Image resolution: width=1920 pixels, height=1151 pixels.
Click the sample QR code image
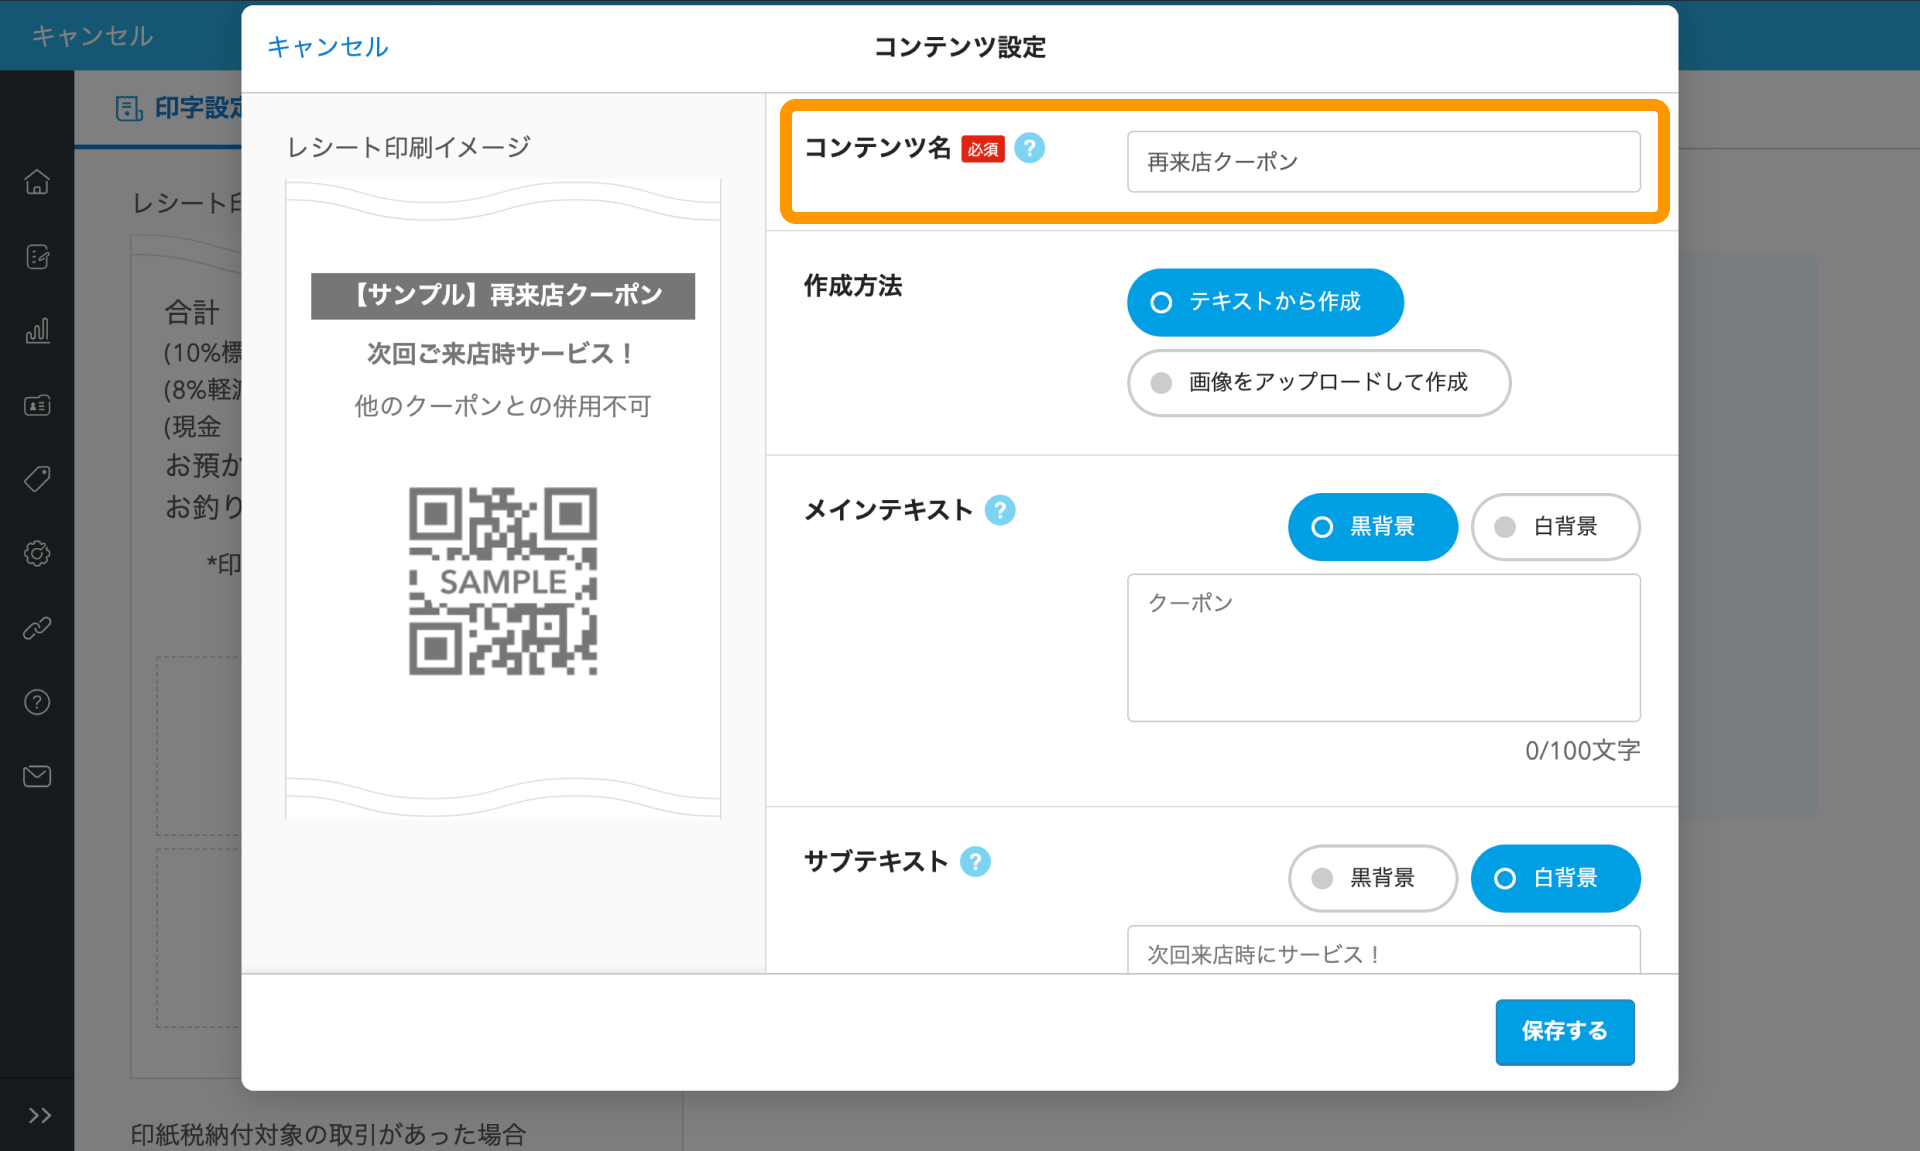tap(503, 581)
